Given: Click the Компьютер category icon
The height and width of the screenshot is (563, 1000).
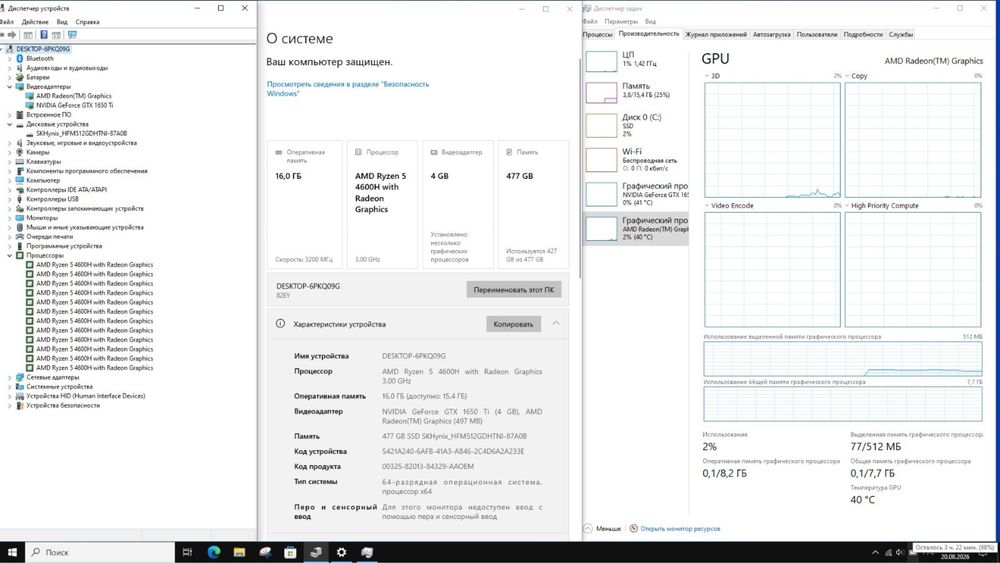Looking at the screenshot, I should [20, 180].
